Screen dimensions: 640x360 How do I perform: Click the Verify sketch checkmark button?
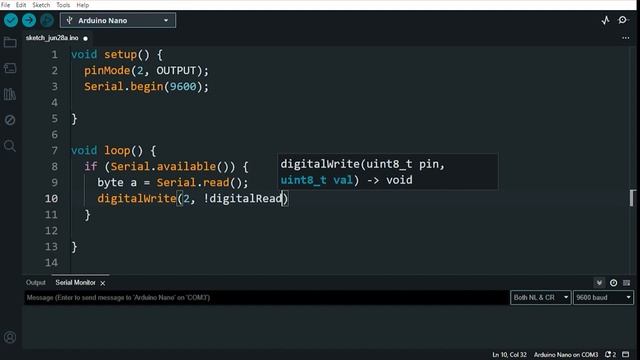click(x=11, y=20)
